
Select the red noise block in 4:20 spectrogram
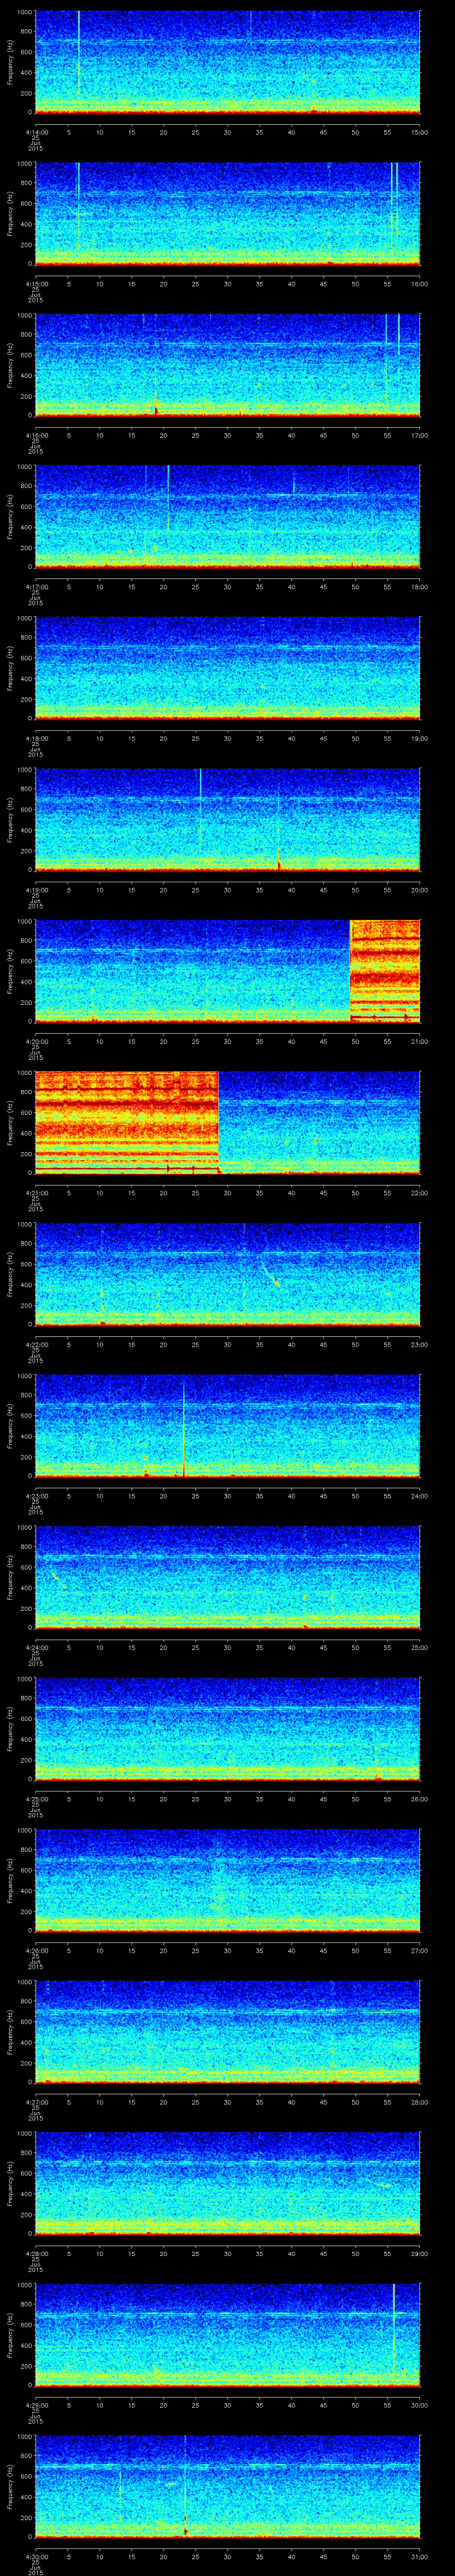click(384, 970)
